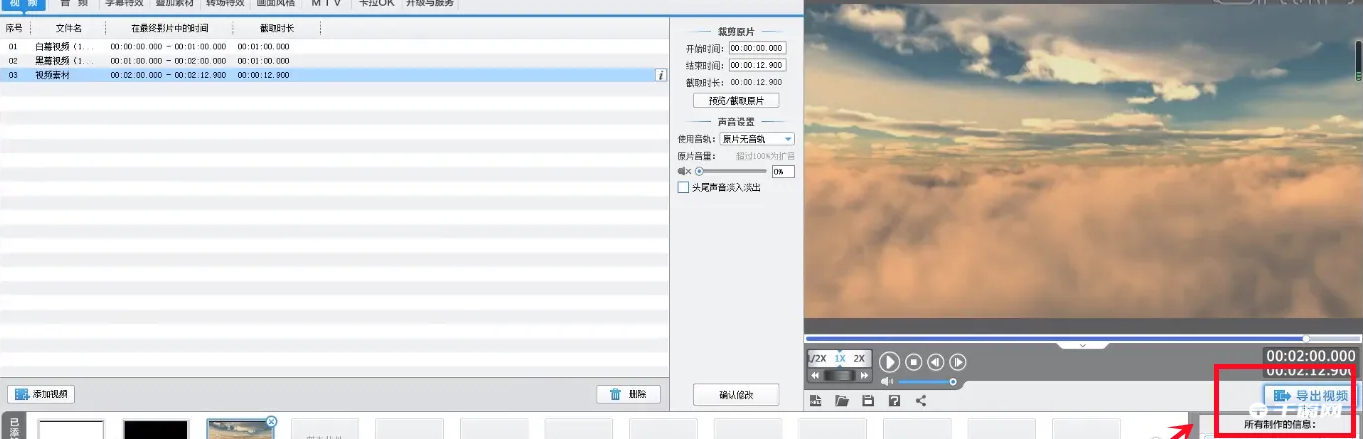
Task: Set playback speed to 1/2X
Action: tap(818, 358)
